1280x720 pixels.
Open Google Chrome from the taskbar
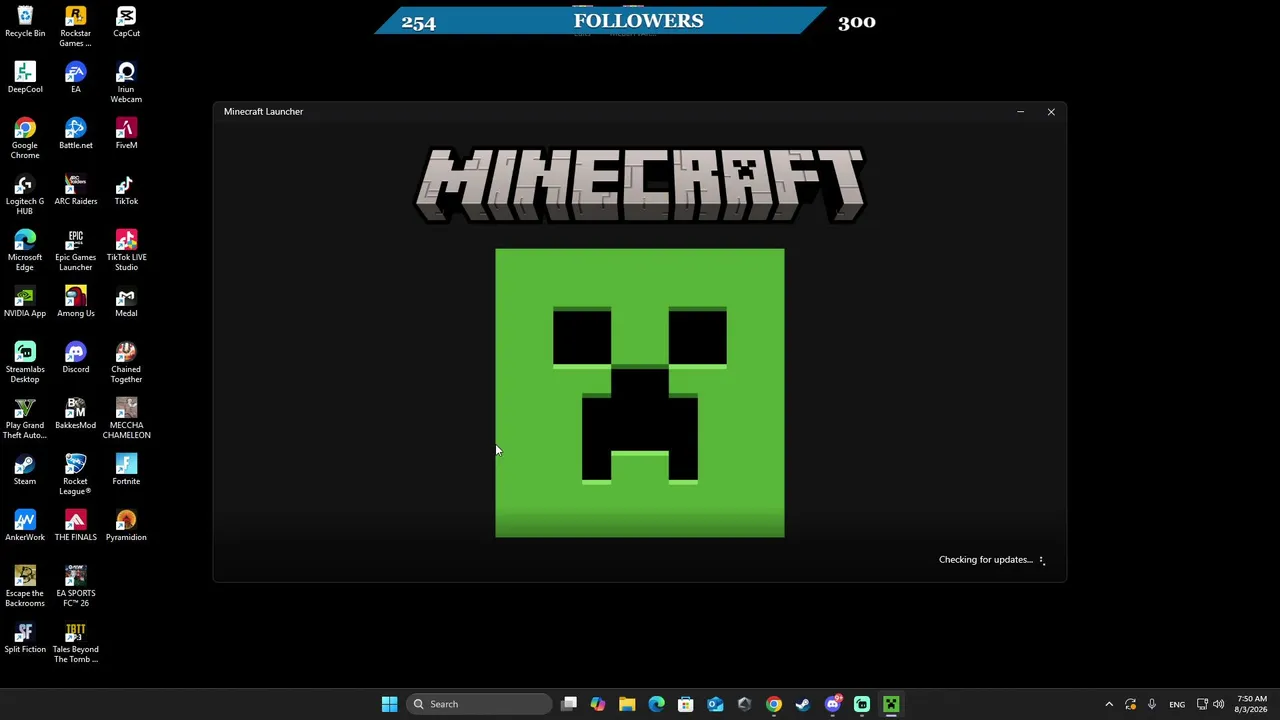pyautogui.click(x=774, y=704)
